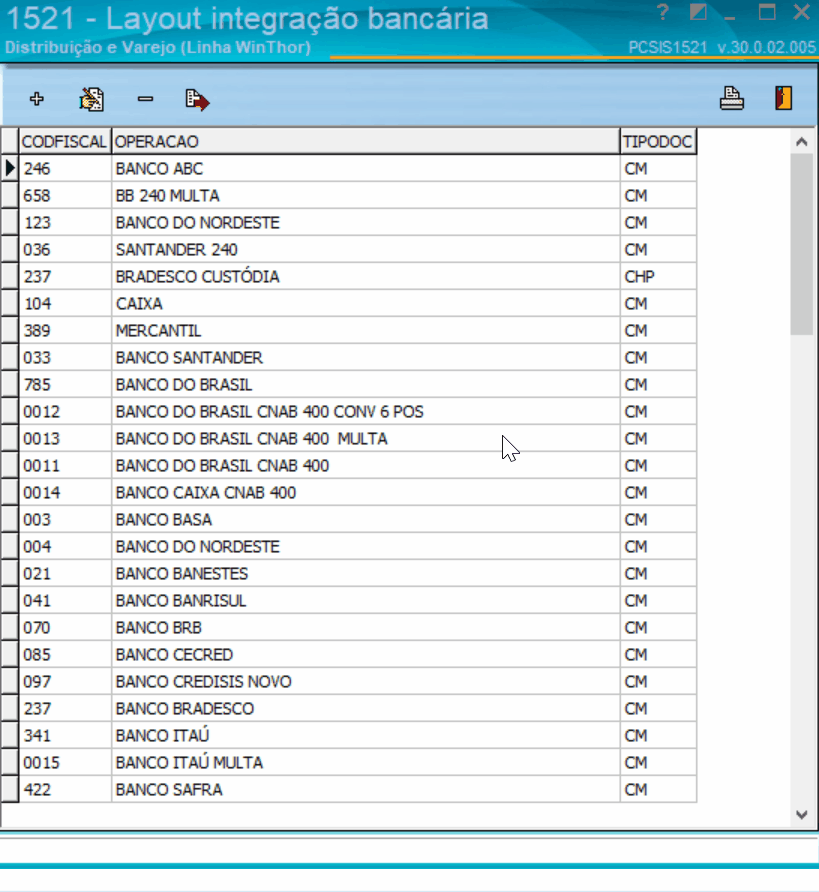Select BRADESCO CUSTÓDIA row
The height and width of the screenshot is (892, 819).
click(358, 276)
